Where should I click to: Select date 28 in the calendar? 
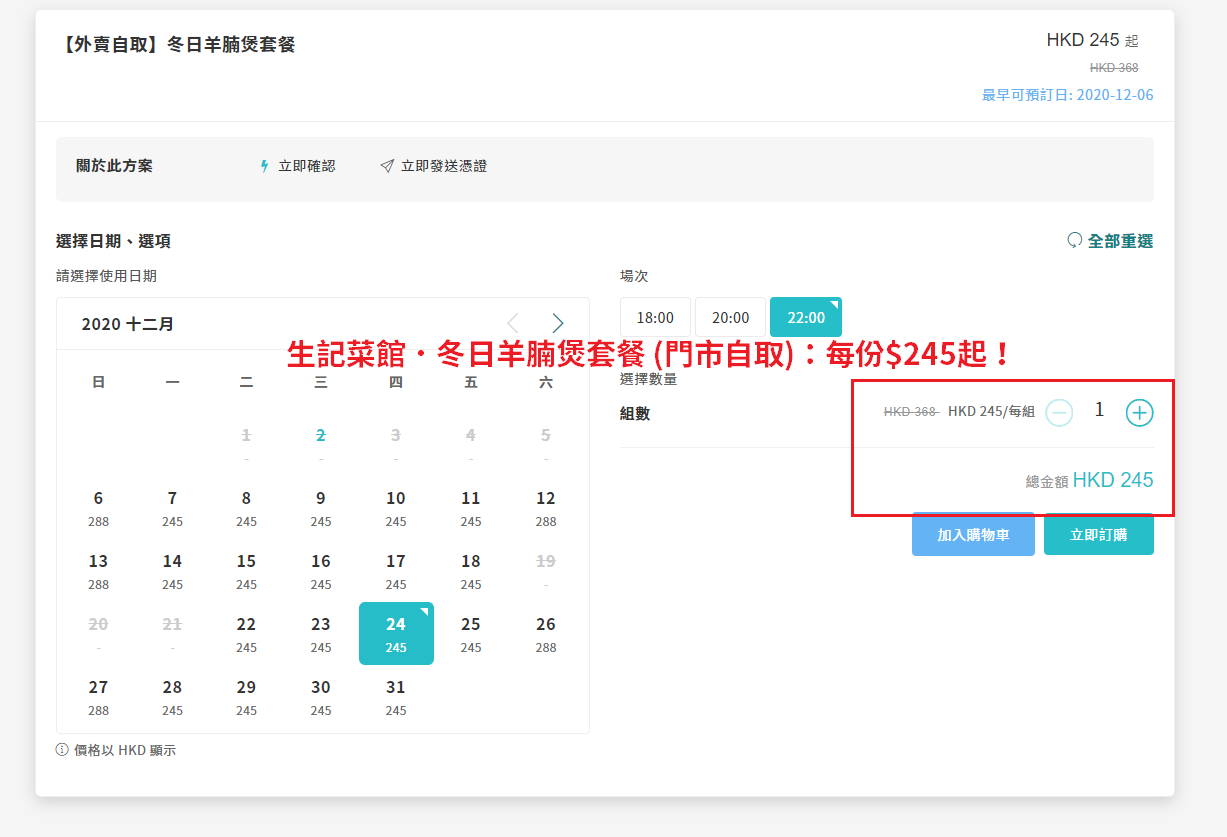(x=172, y=696)
